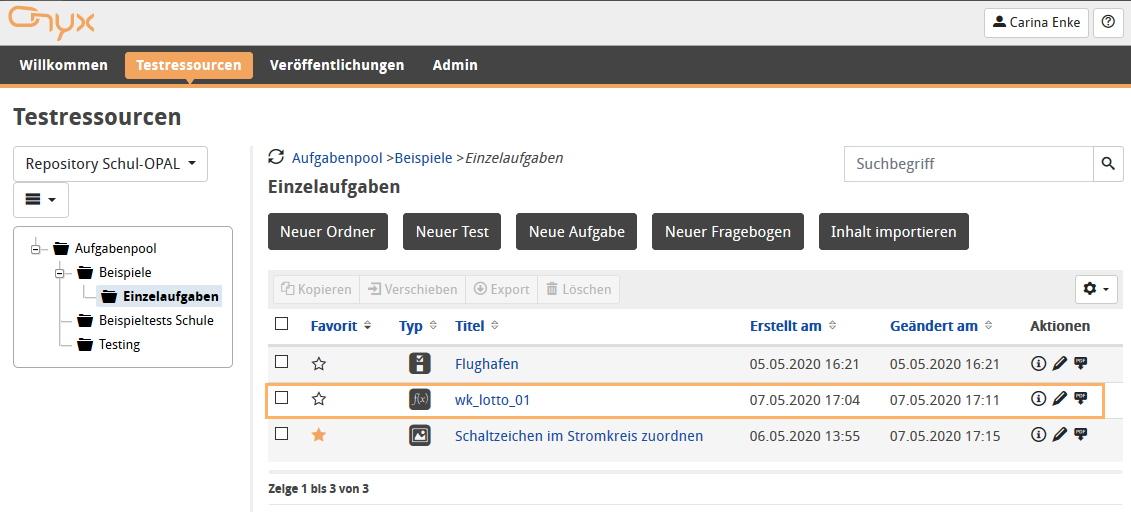Viewport: 1131px width, 512px height.
Task: Open the Repository Schul-OPAL dropdown
Action: coord(110,164)
